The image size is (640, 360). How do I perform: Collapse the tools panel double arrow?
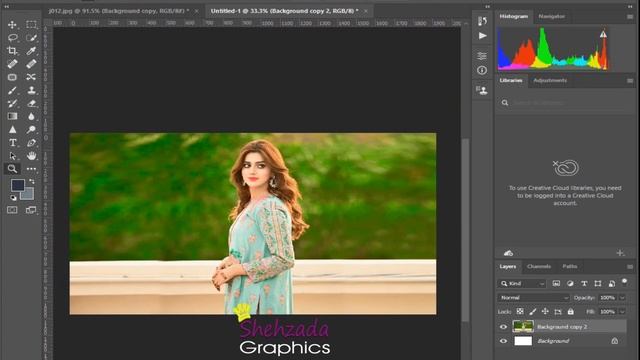click(7, 7)
